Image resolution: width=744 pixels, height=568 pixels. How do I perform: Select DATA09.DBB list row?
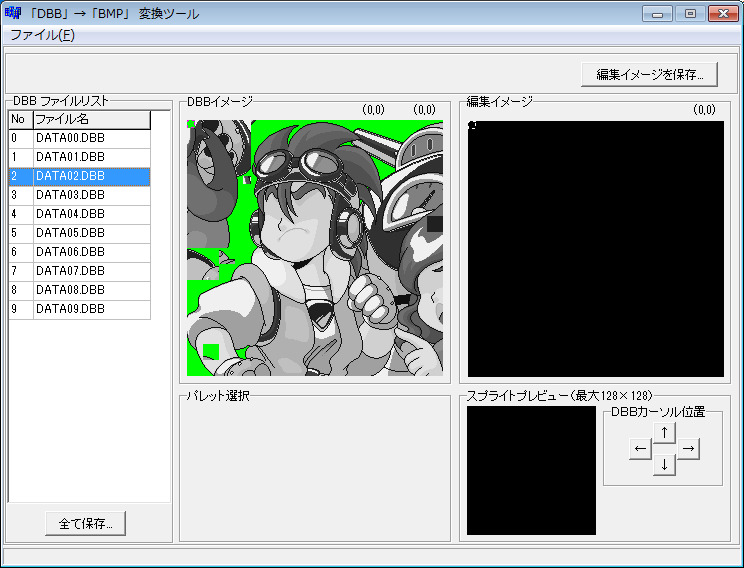pos(70,309)
